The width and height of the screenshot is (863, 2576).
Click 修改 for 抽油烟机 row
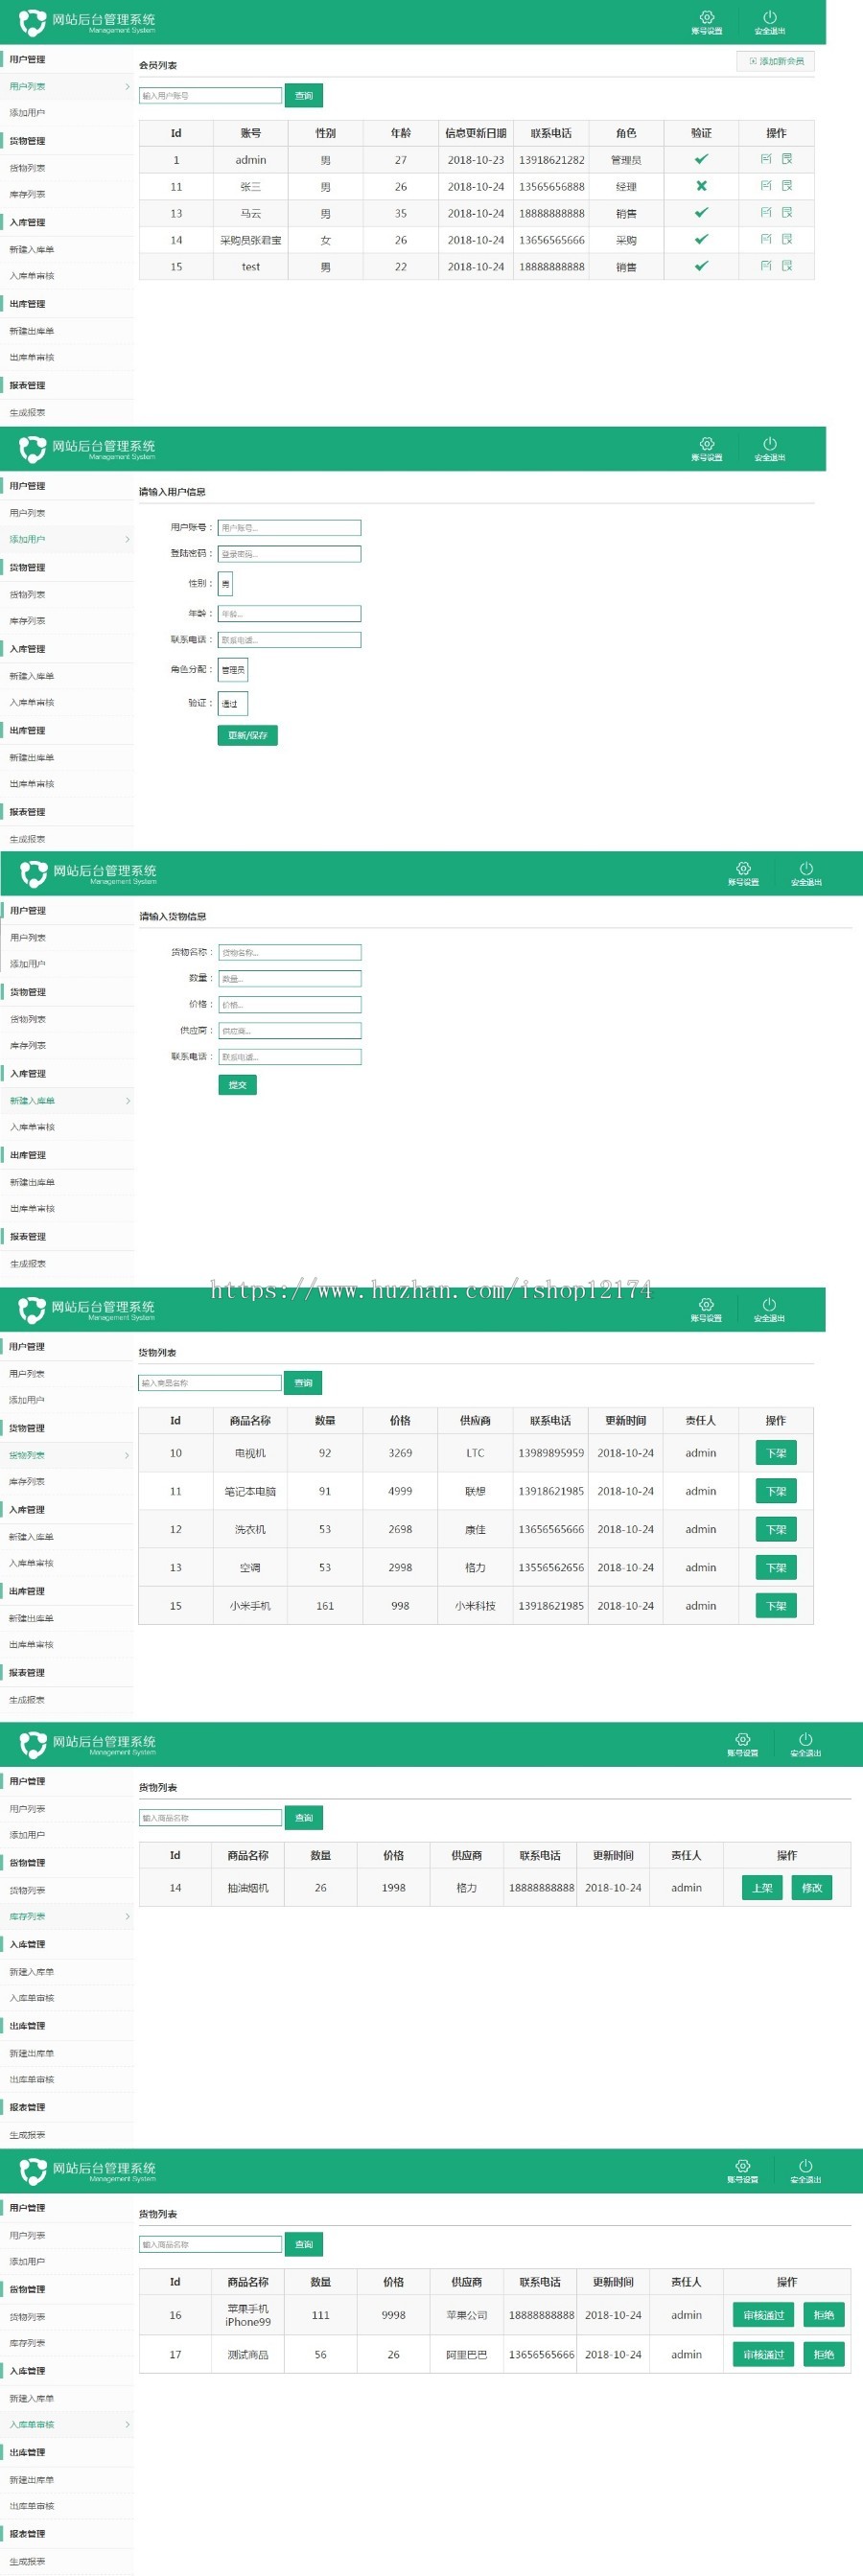[811, 1888]
